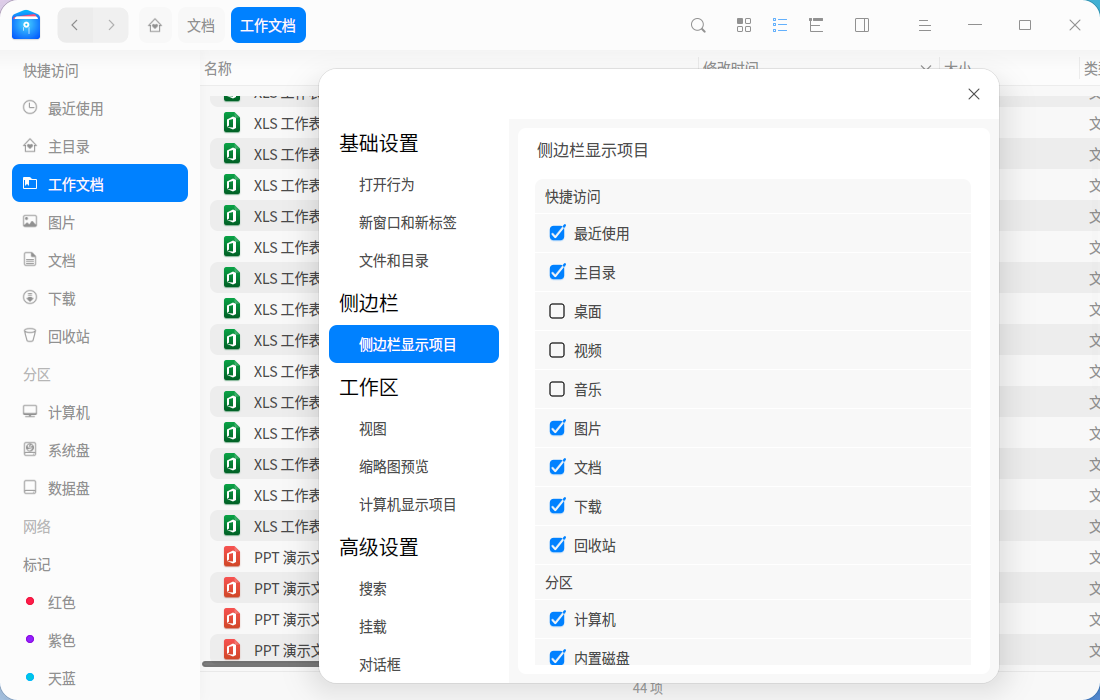Click the home icon next to the breadcrumb
This screenshot has width=1100, height=700.
point(155,25)
